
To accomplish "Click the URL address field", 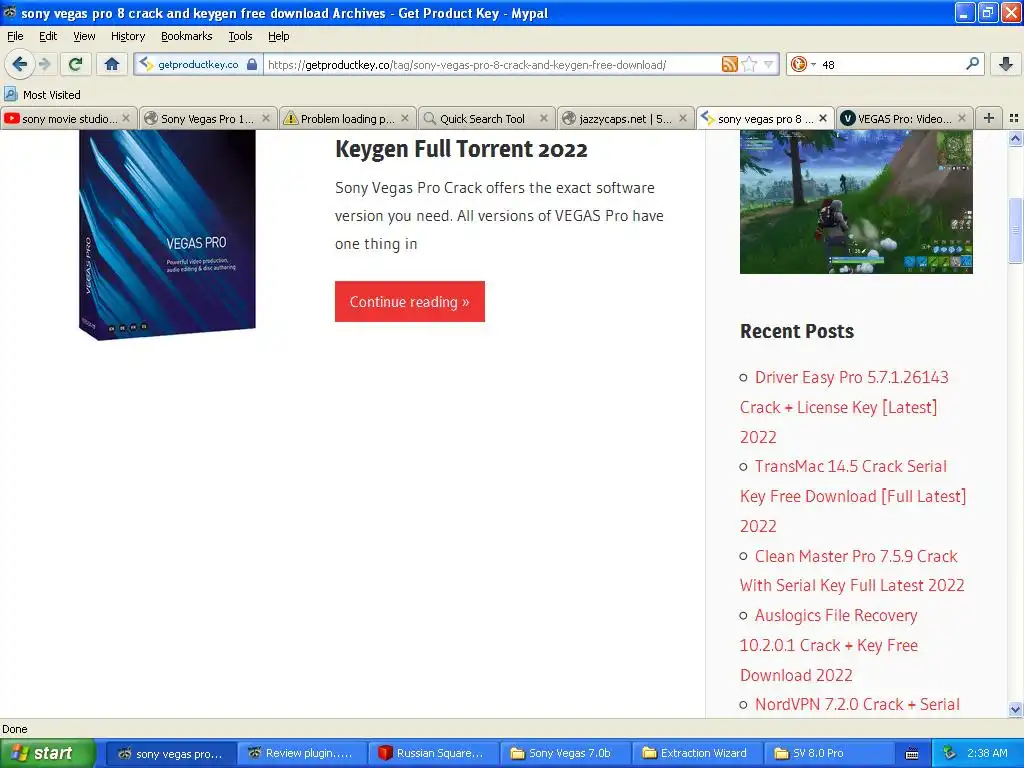I will pos(491,64).
